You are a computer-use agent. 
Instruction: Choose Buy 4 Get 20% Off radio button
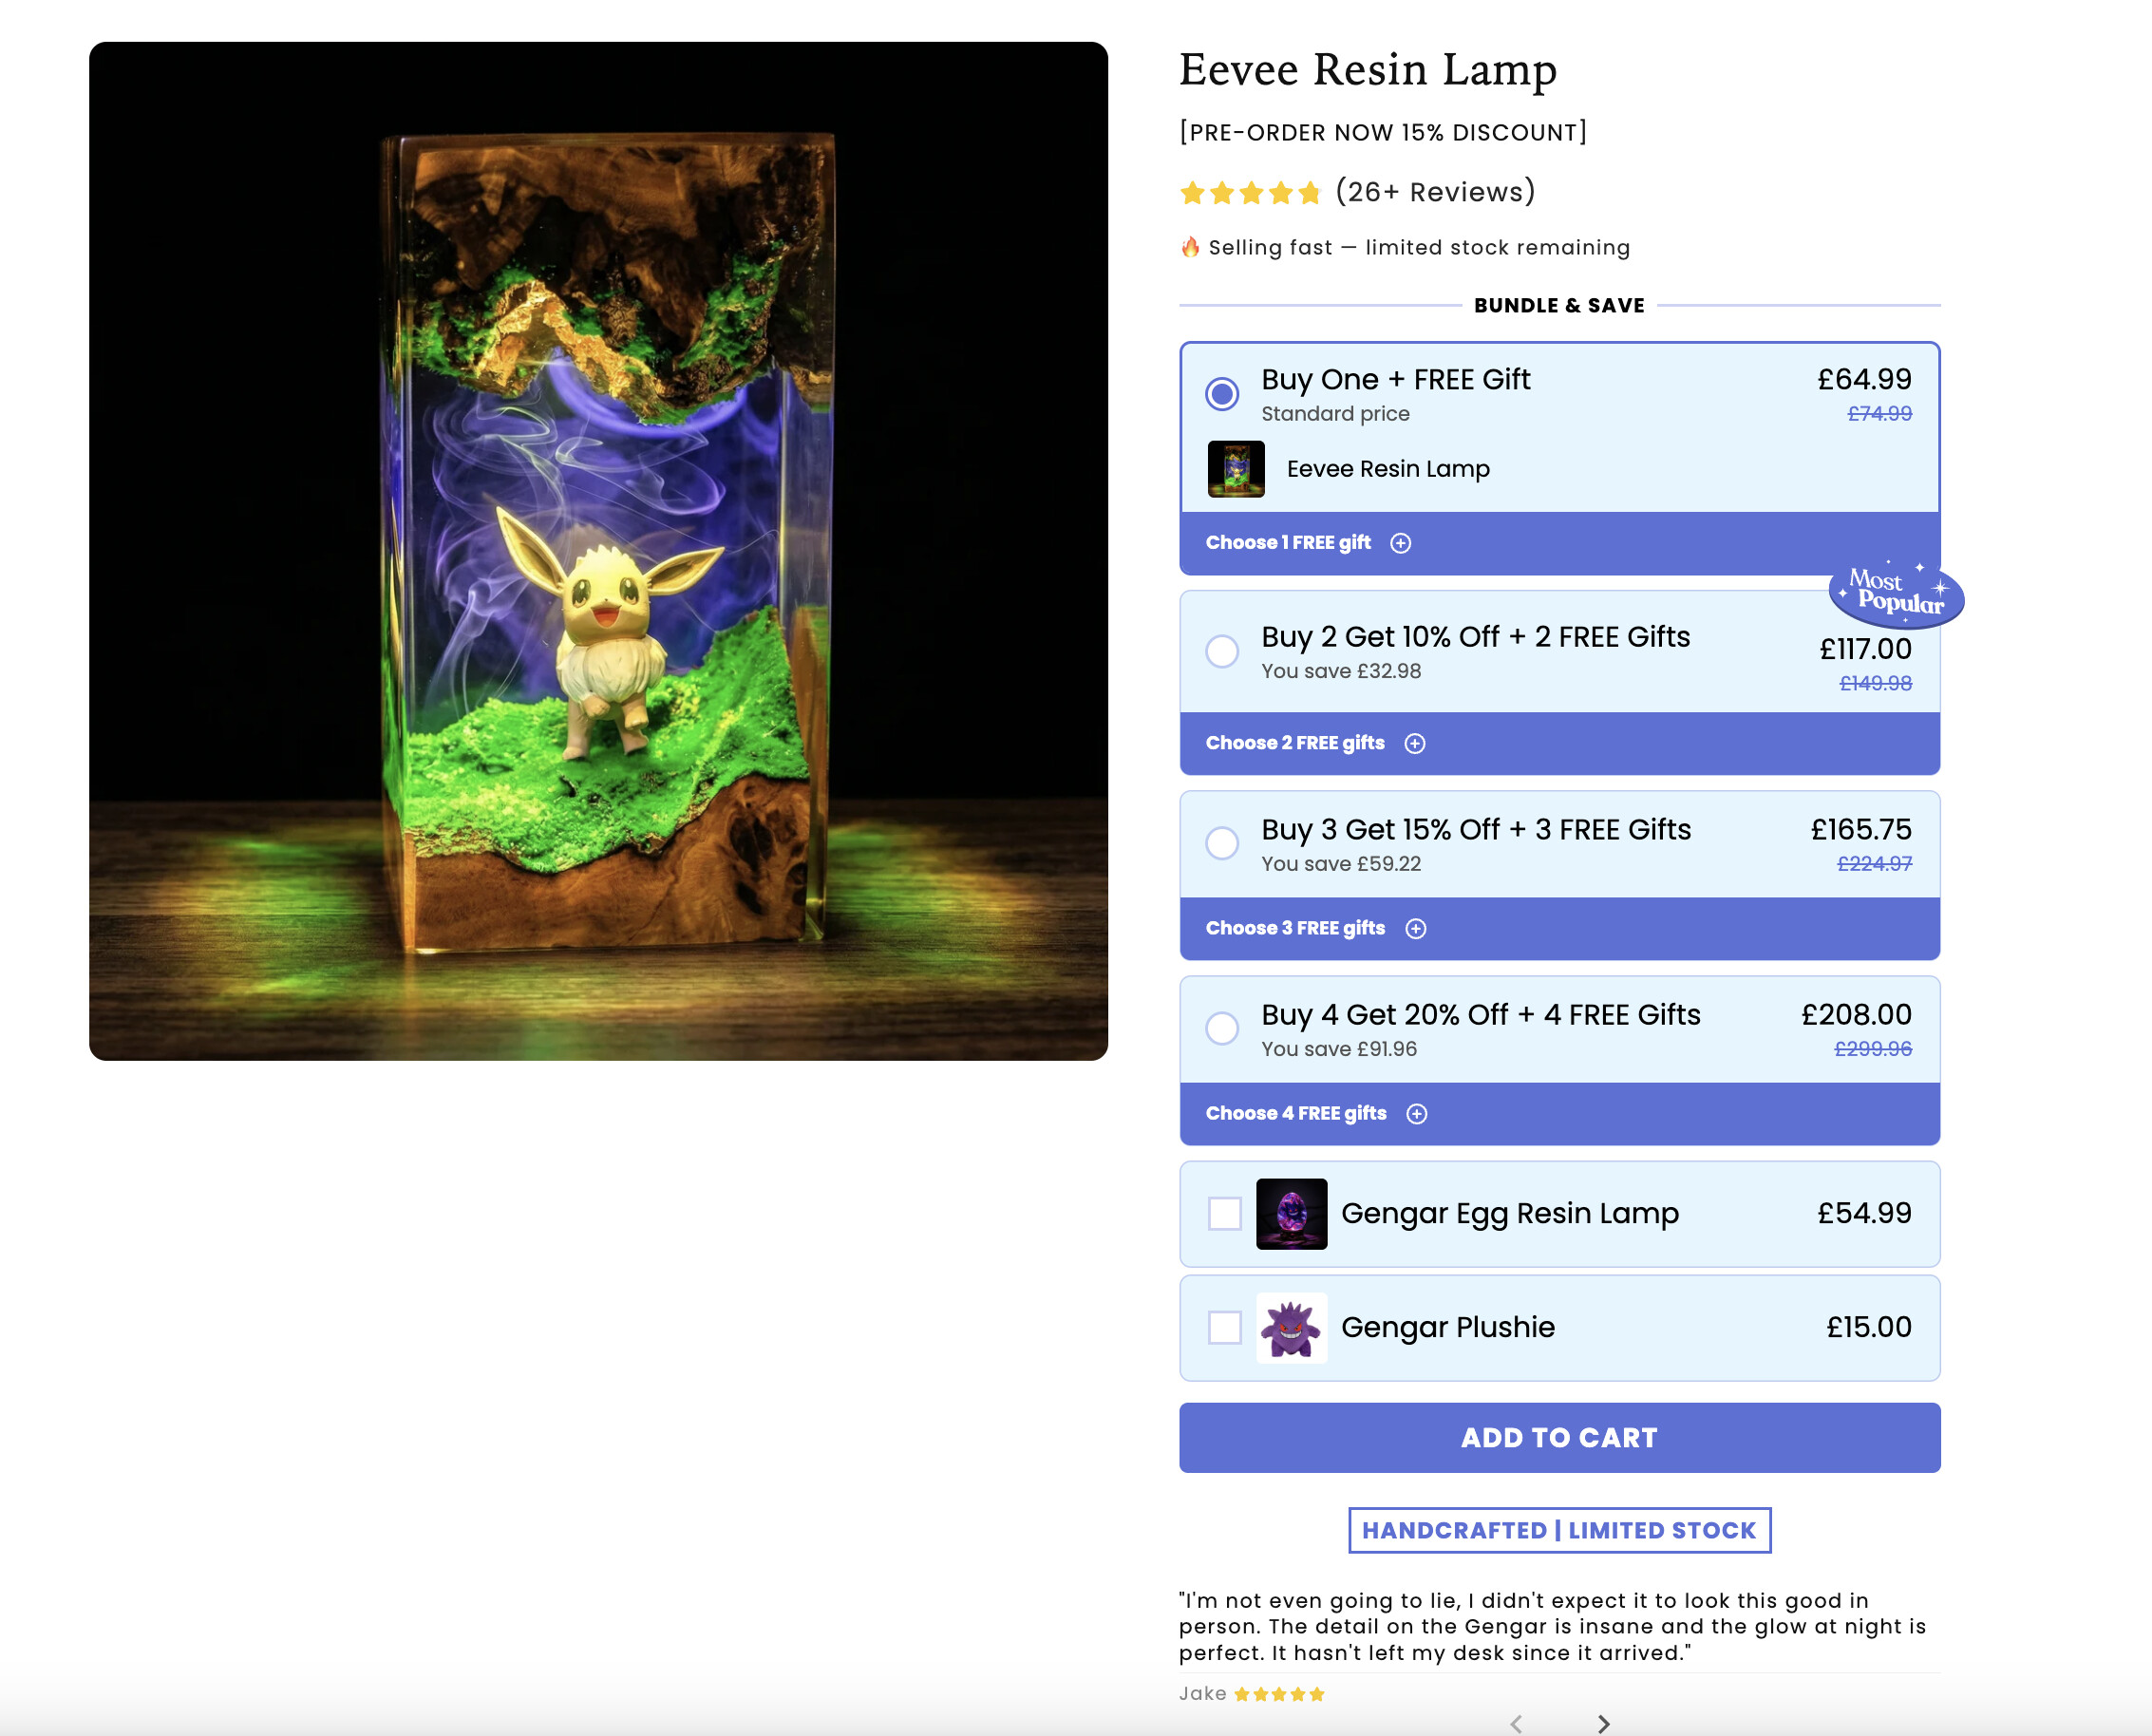tap(1221, 1028)
